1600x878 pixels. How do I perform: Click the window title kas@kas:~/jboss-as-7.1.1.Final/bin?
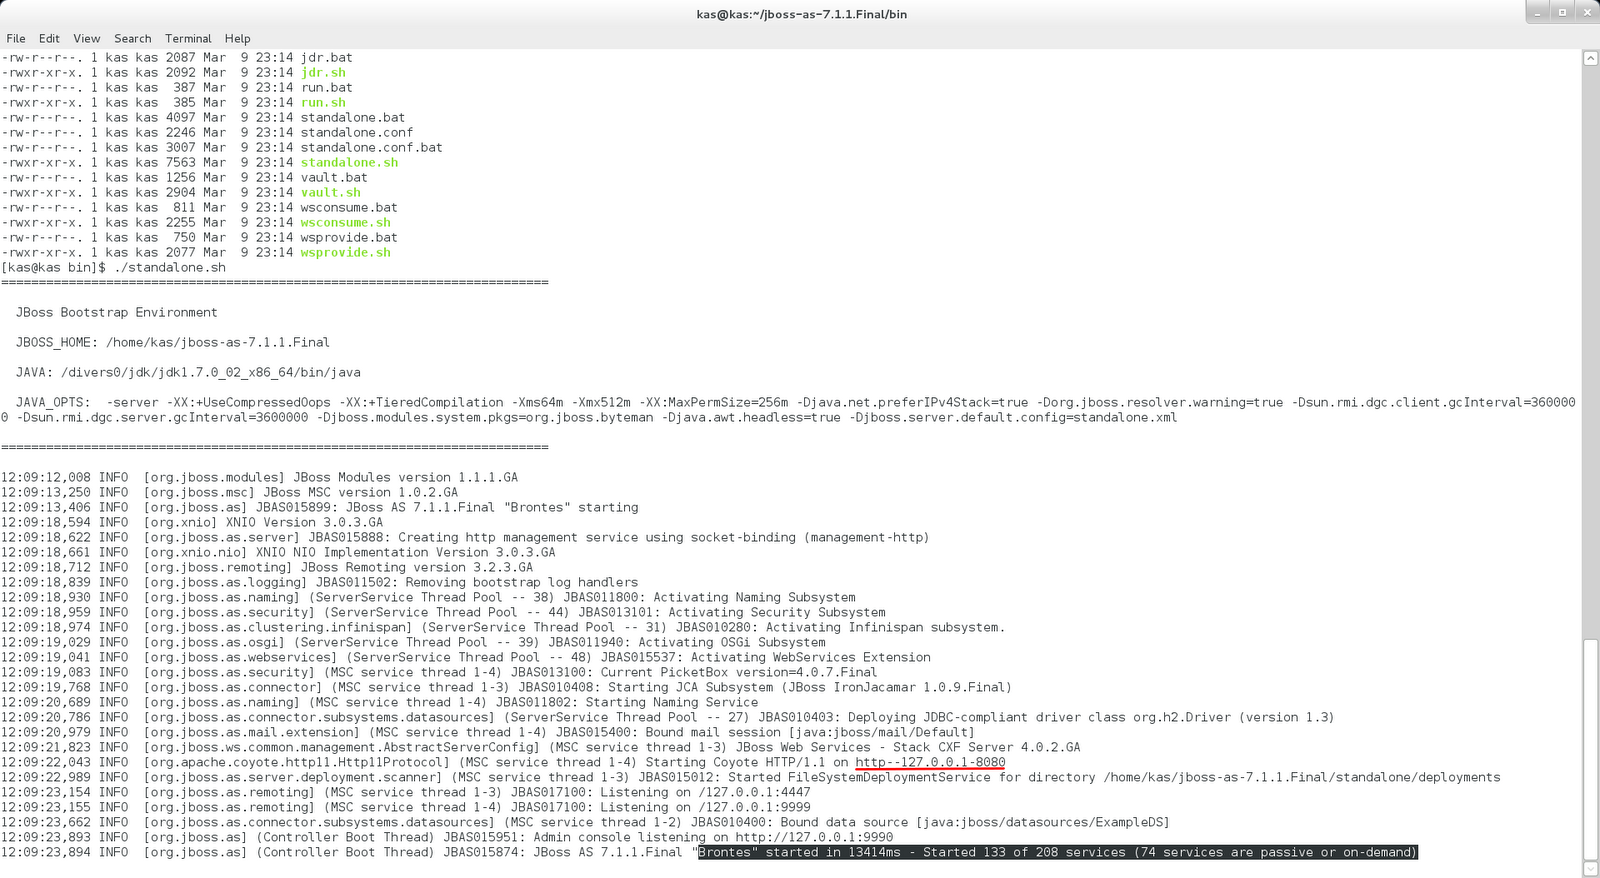click(802, 14)
